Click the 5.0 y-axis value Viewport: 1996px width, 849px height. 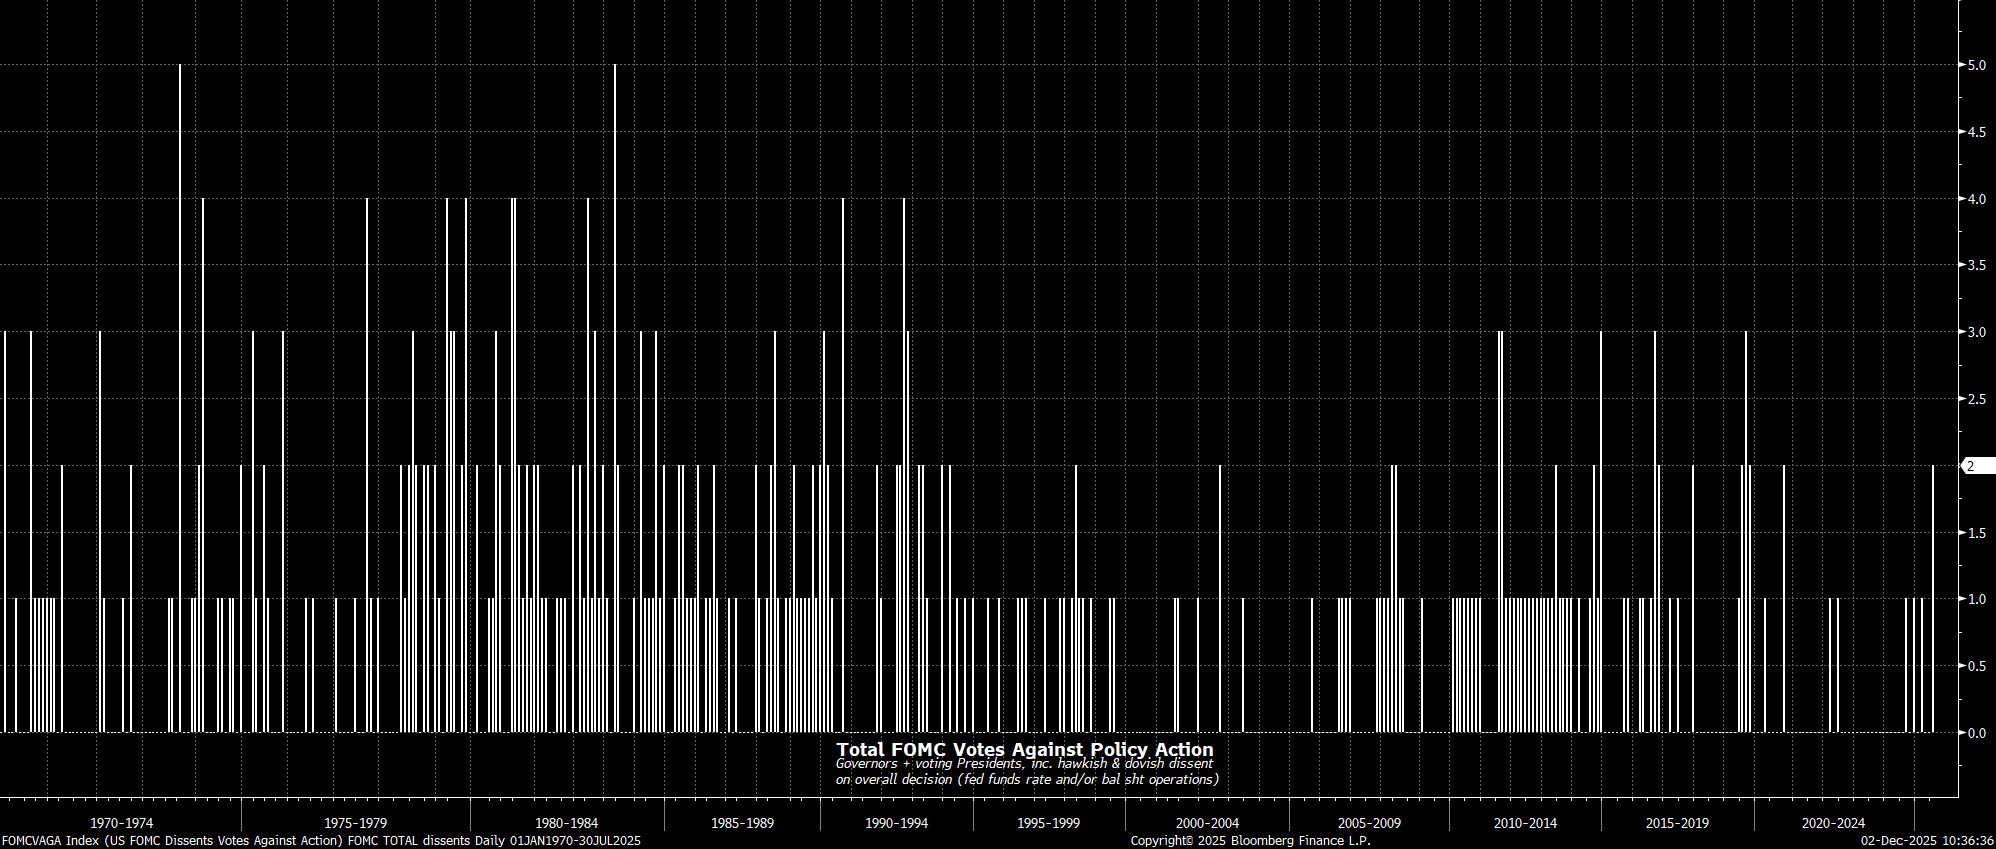pos(1976,65)
